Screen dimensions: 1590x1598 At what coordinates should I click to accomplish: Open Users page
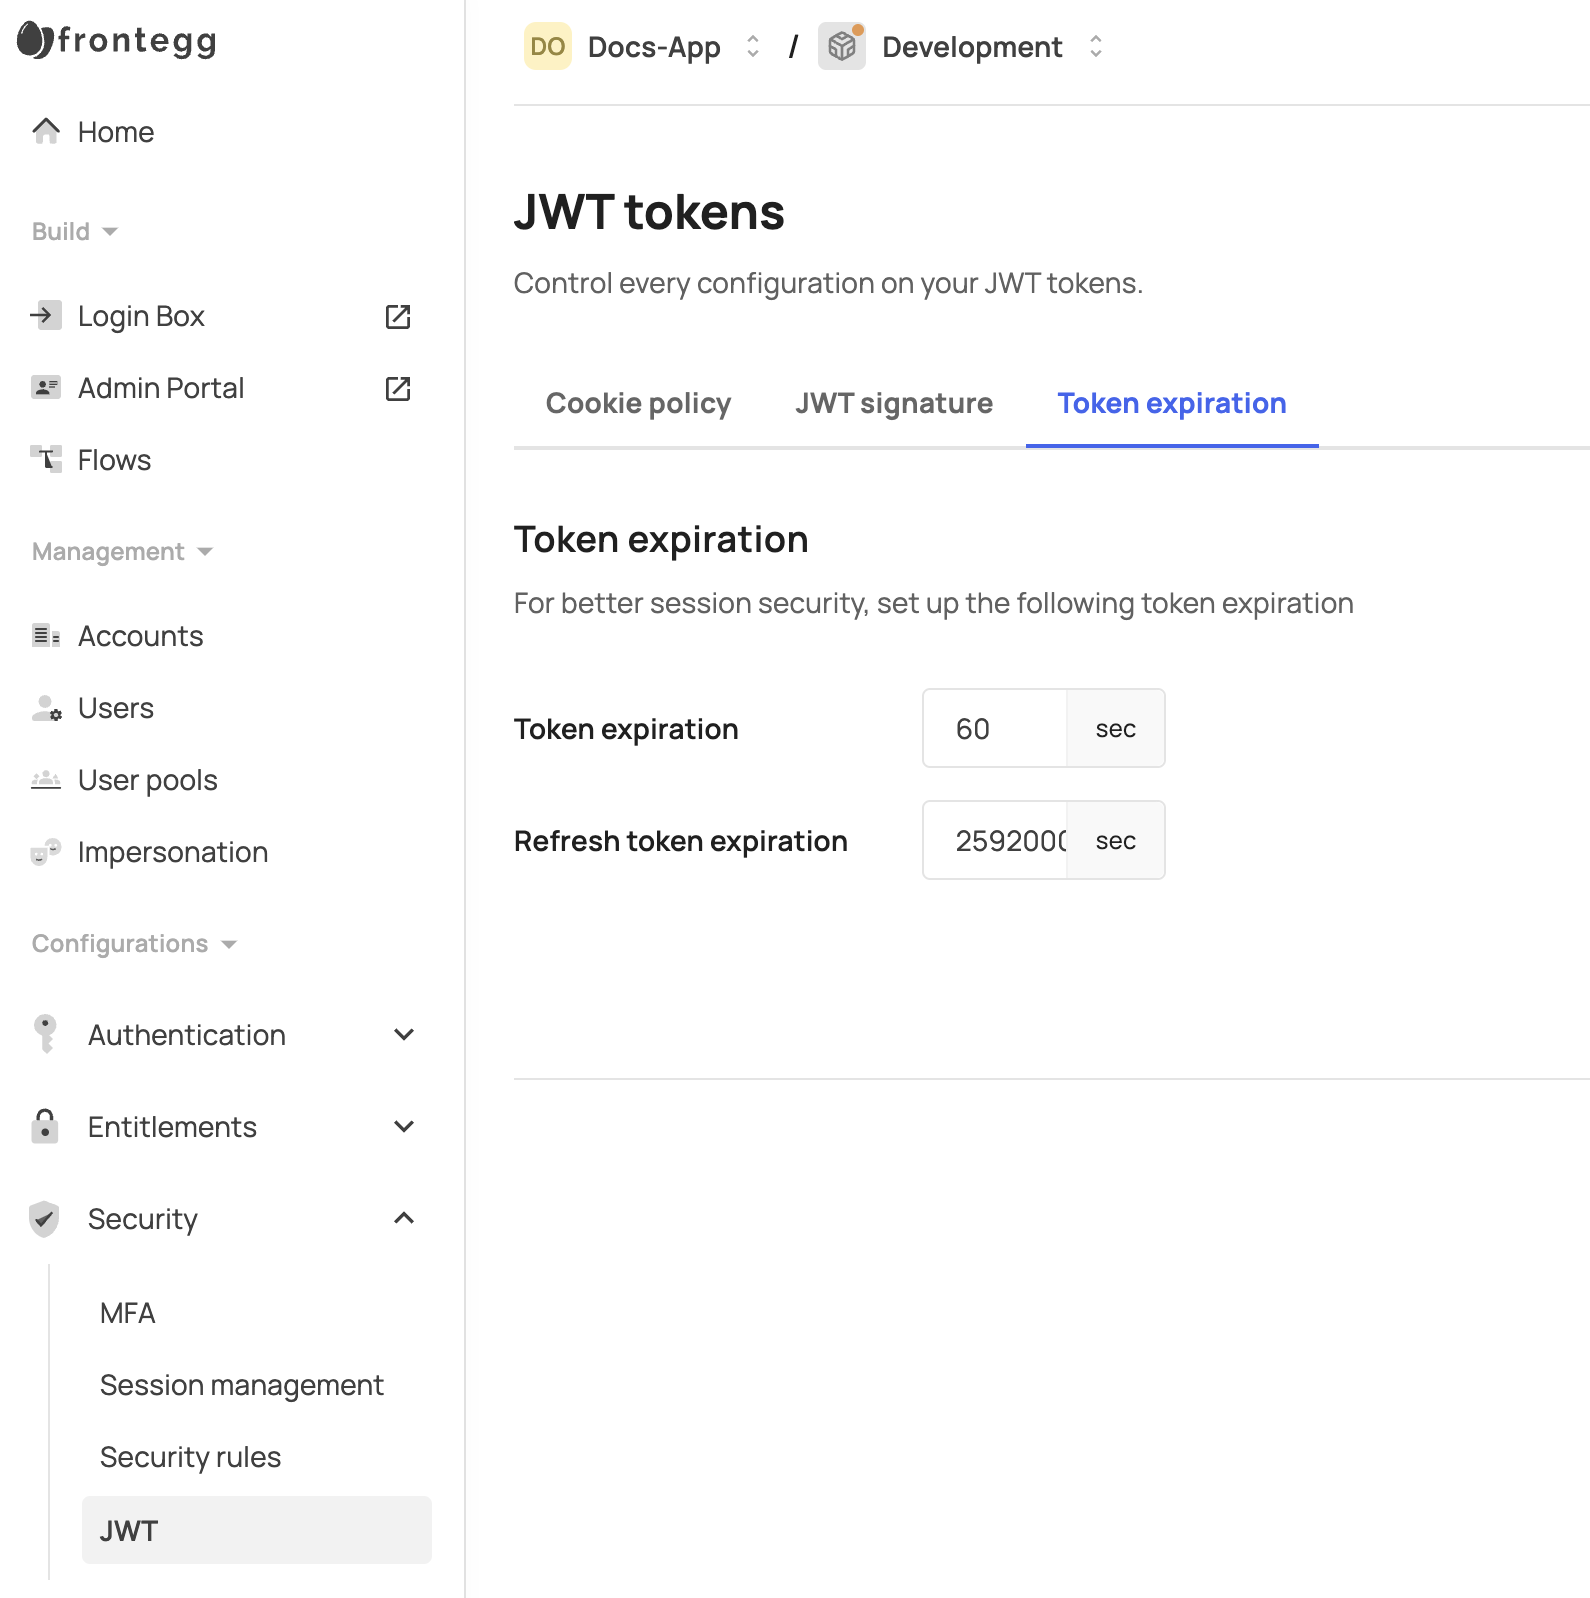click(x=116, y=708)
